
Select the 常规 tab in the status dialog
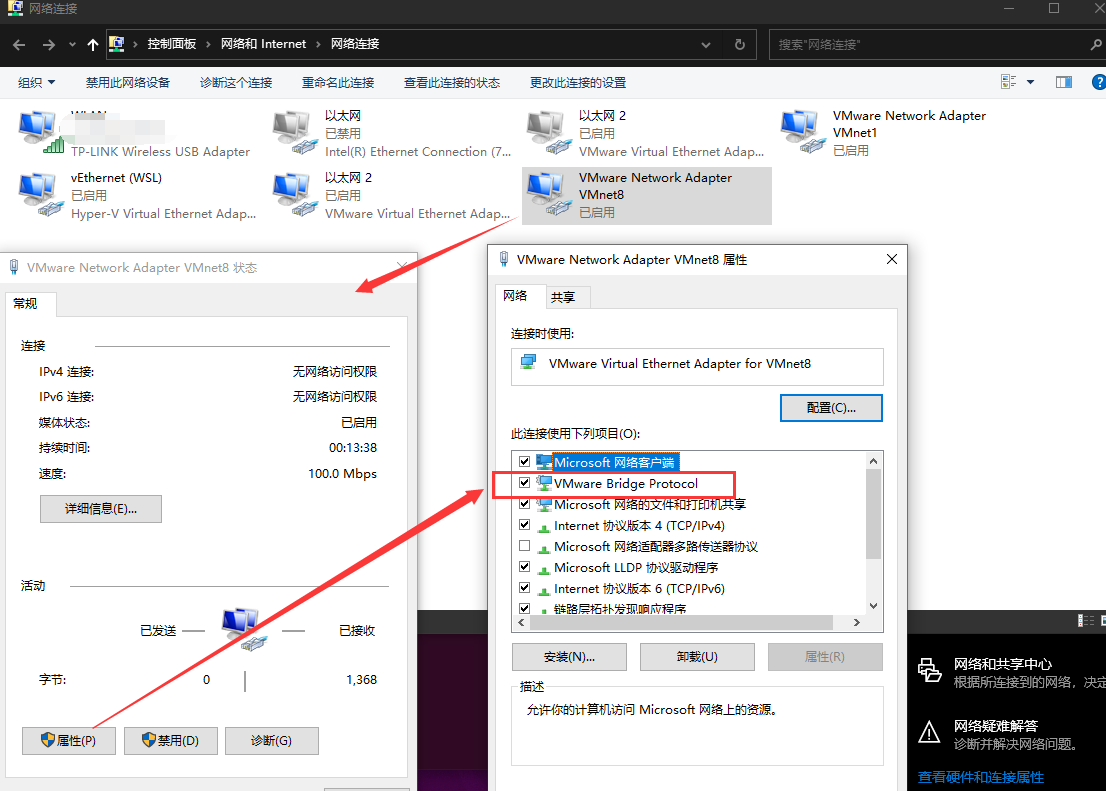30,303
